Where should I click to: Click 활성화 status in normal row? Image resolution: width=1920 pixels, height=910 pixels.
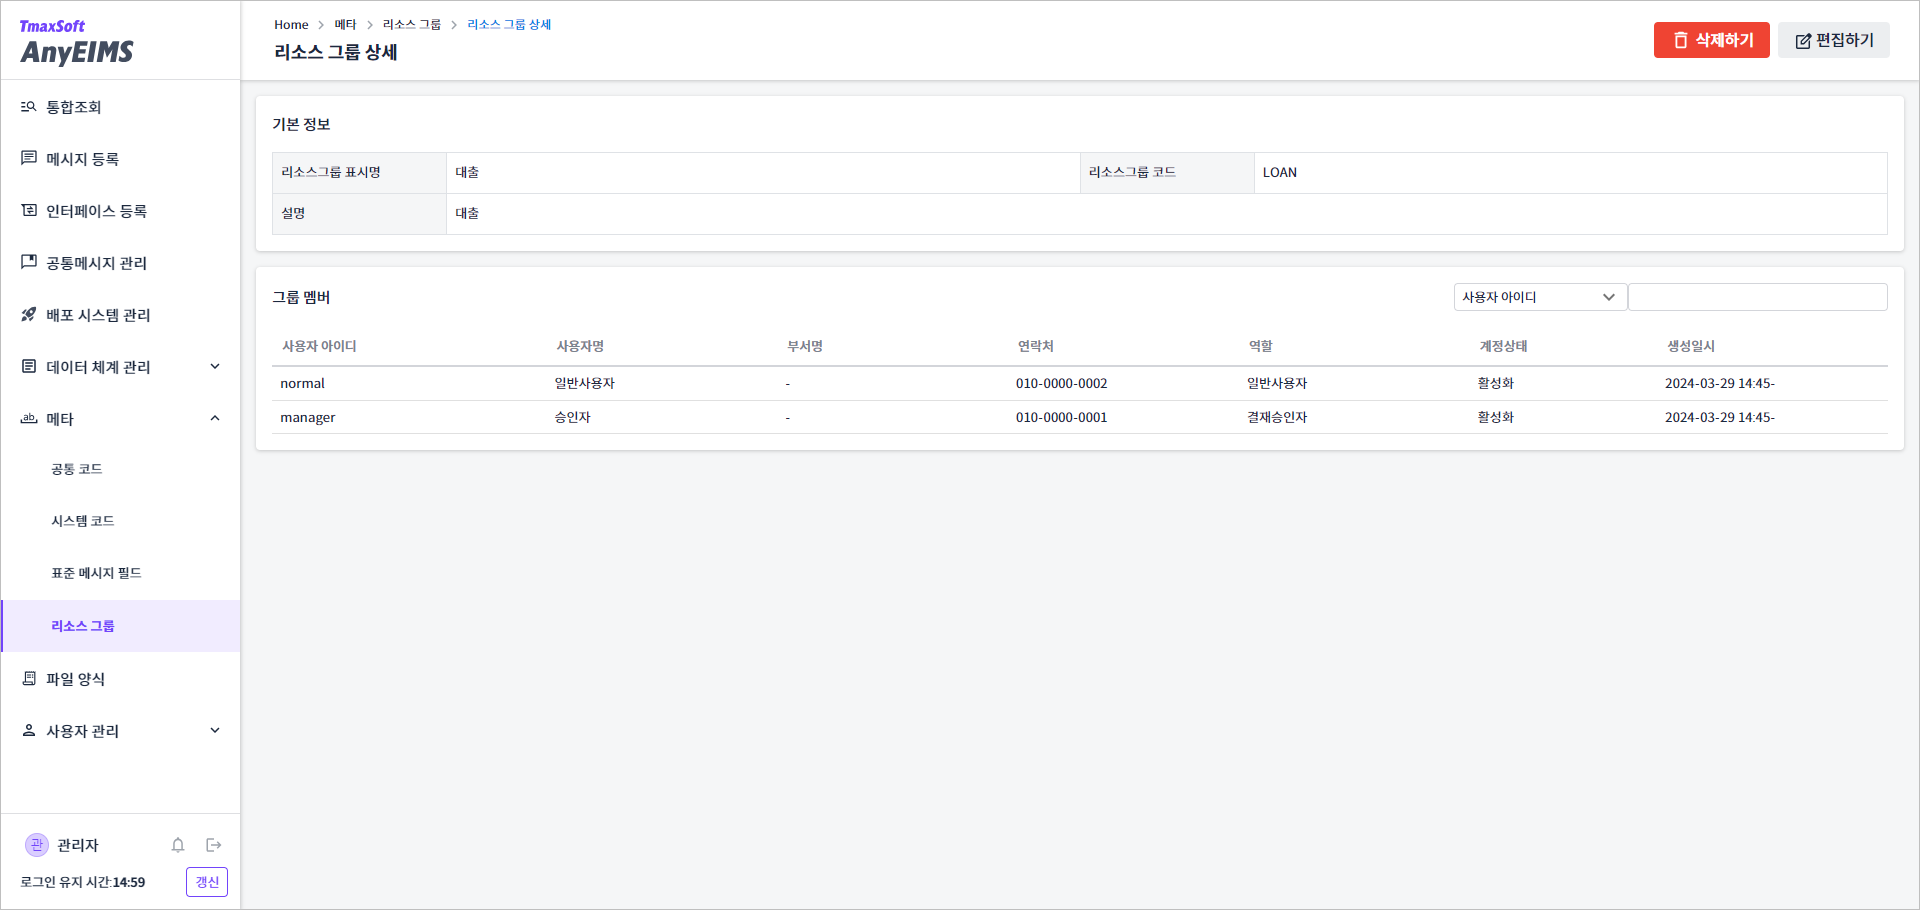pos(1496,384)
